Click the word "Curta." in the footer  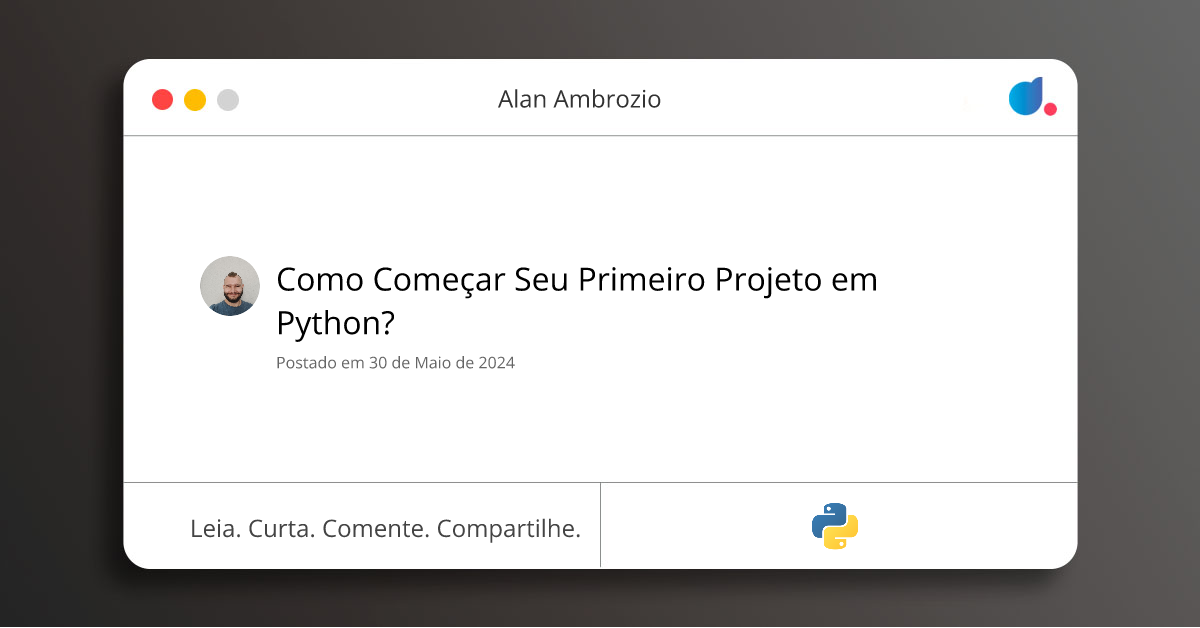point(281,529)
